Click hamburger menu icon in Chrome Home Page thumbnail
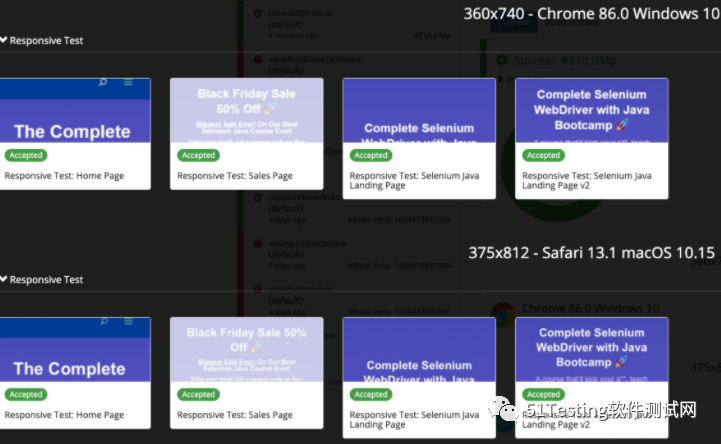Screen dimensions: 721x444 point(128,82)
